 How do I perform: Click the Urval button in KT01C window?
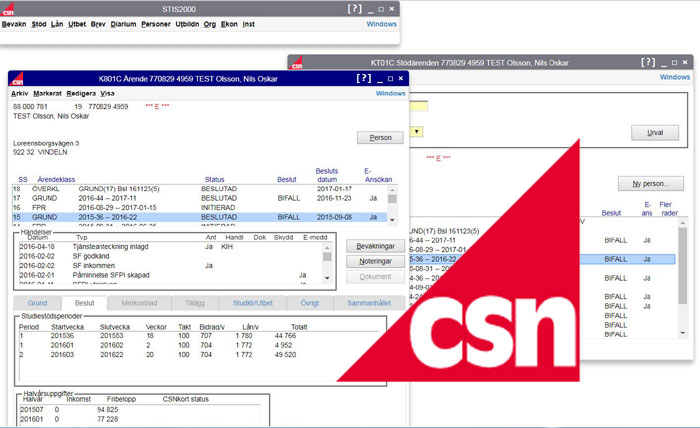pyautogui.click(x=655, y=133)
